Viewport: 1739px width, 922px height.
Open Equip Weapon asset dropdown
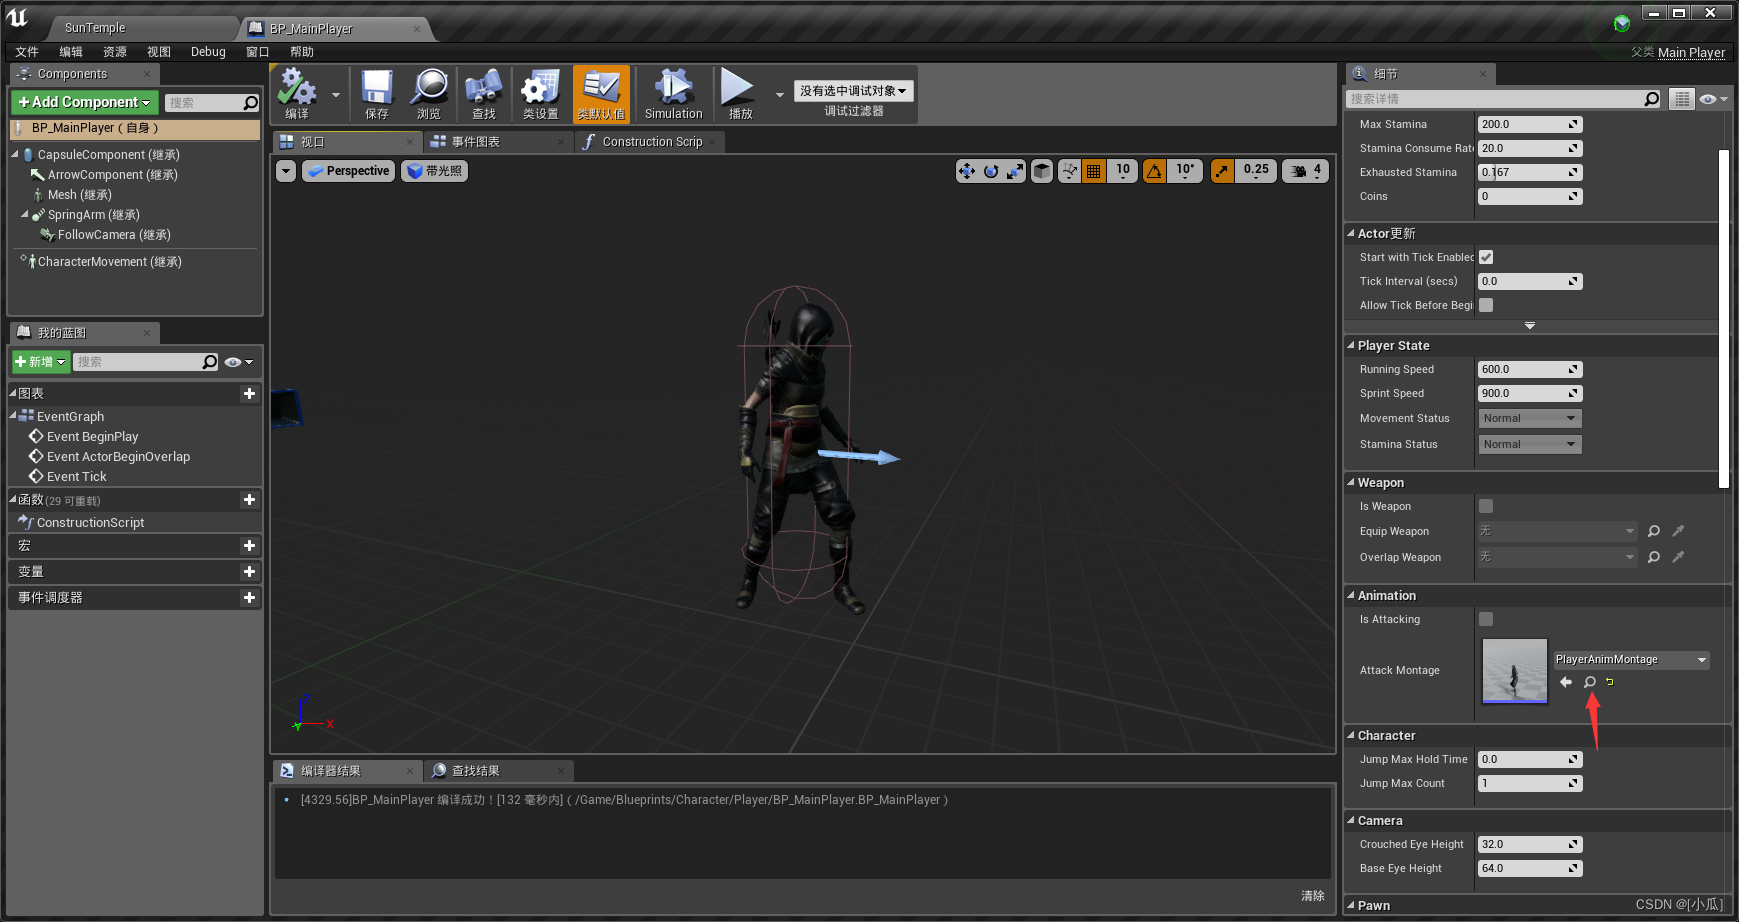(x=1557, y=531)
